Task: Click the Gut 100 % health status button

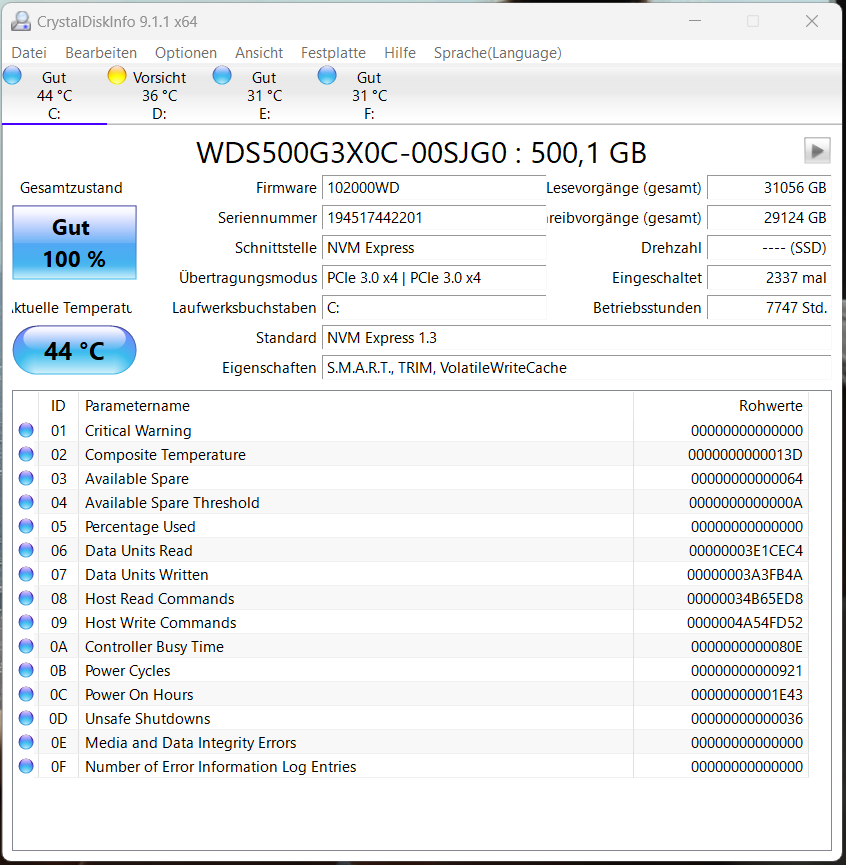Action: click(x=74, y=243)
